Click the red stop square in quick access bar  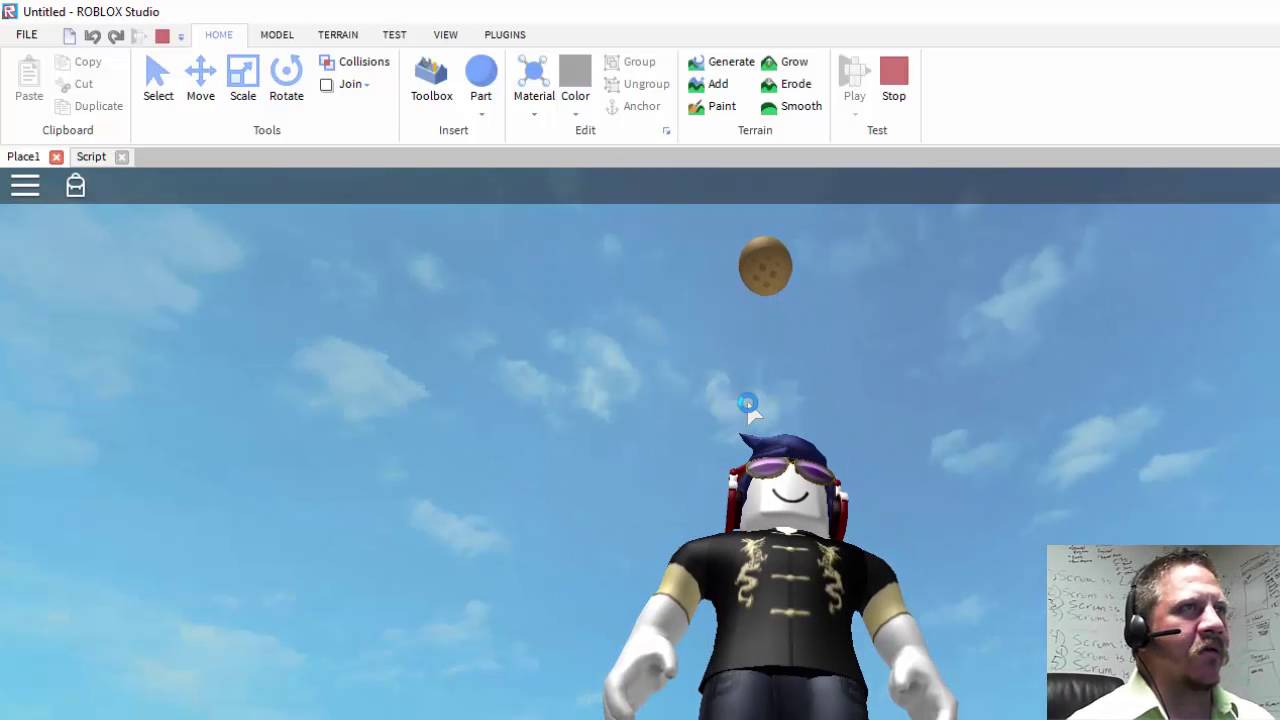[x=162, y=36]
